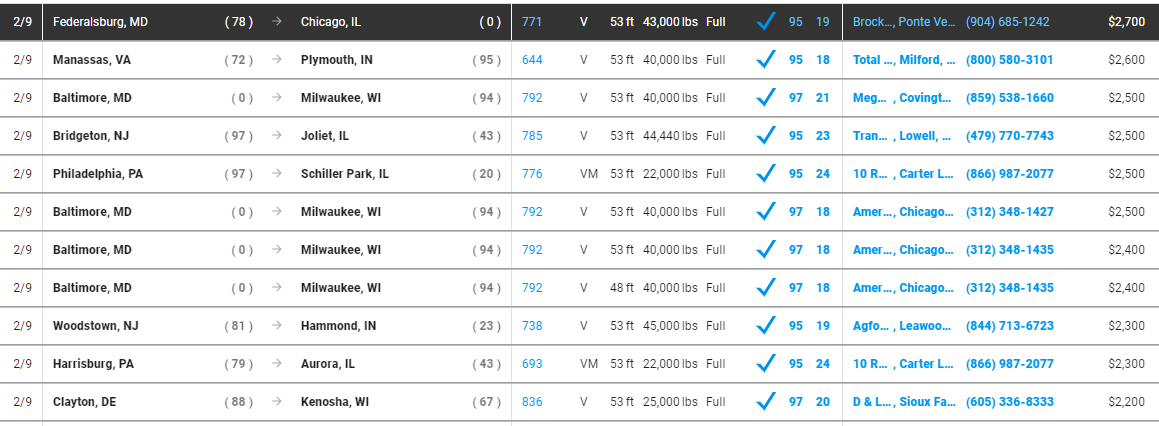Click the checkmark in the Harrisburg, PA row
This screenshot has height=426, width=1159.
click(x=766, y=364)
